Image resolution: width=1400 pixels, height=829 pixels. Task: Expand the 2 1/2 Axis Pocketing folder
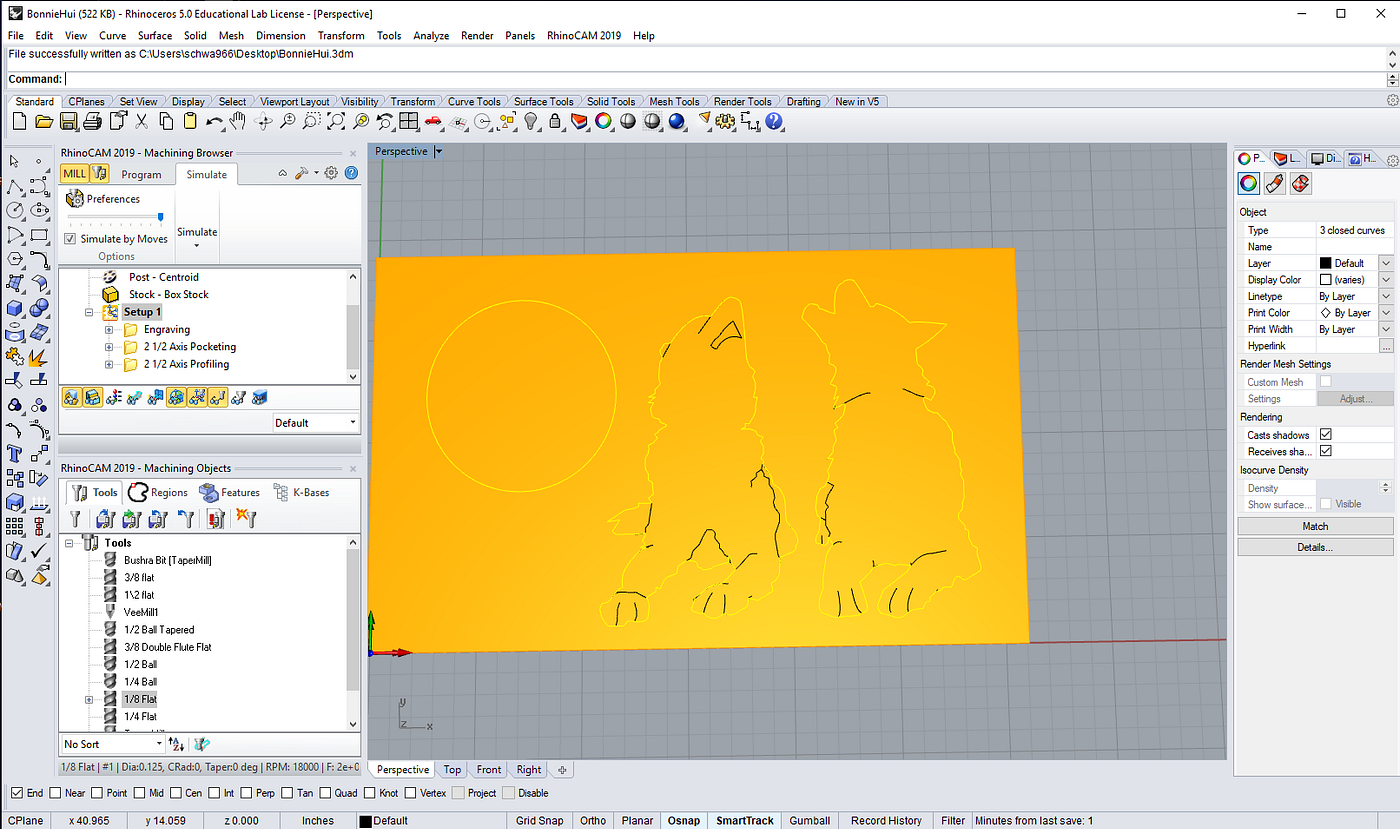[109, 347]
